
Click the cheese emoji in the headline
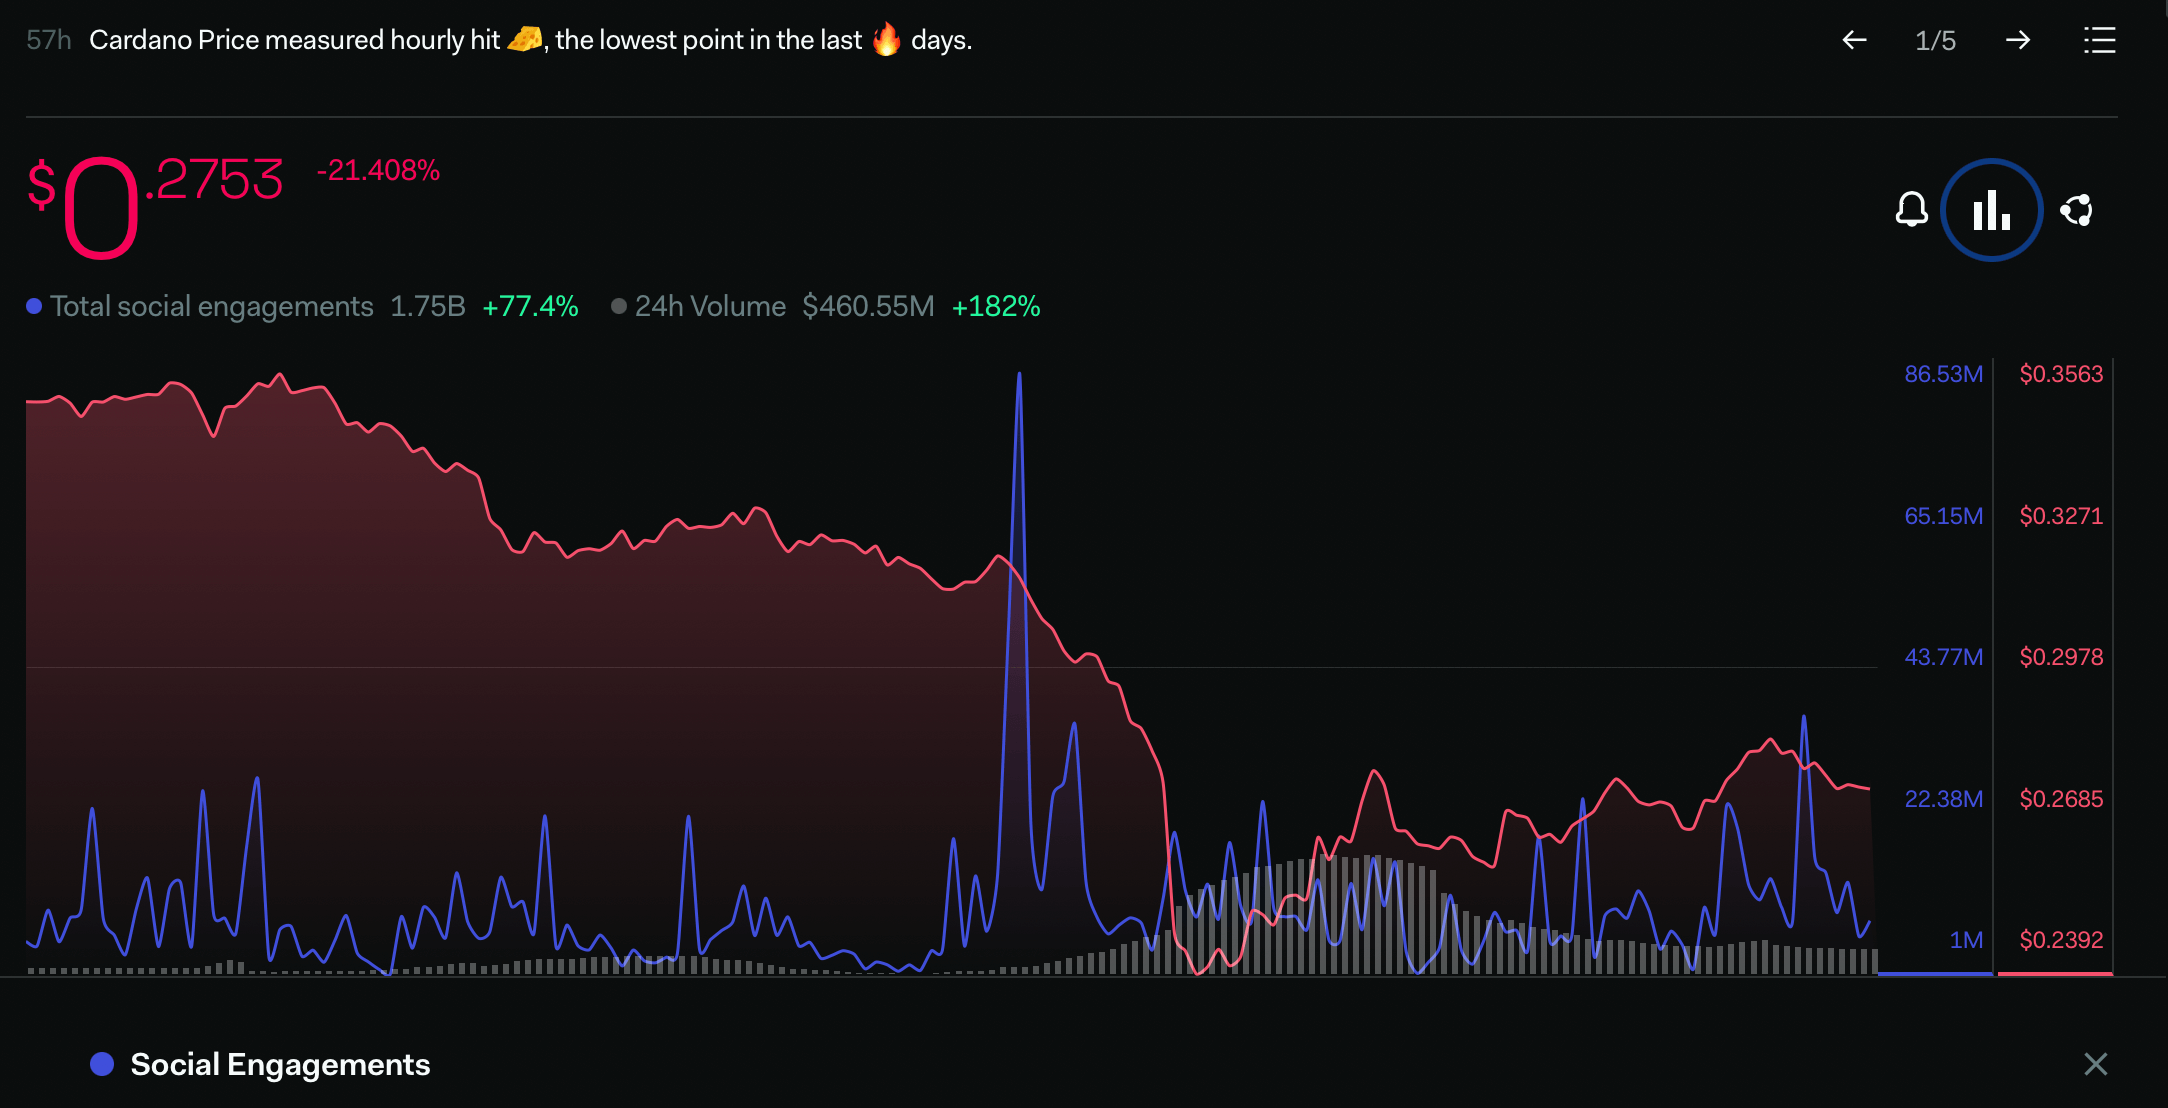(524, 39)
